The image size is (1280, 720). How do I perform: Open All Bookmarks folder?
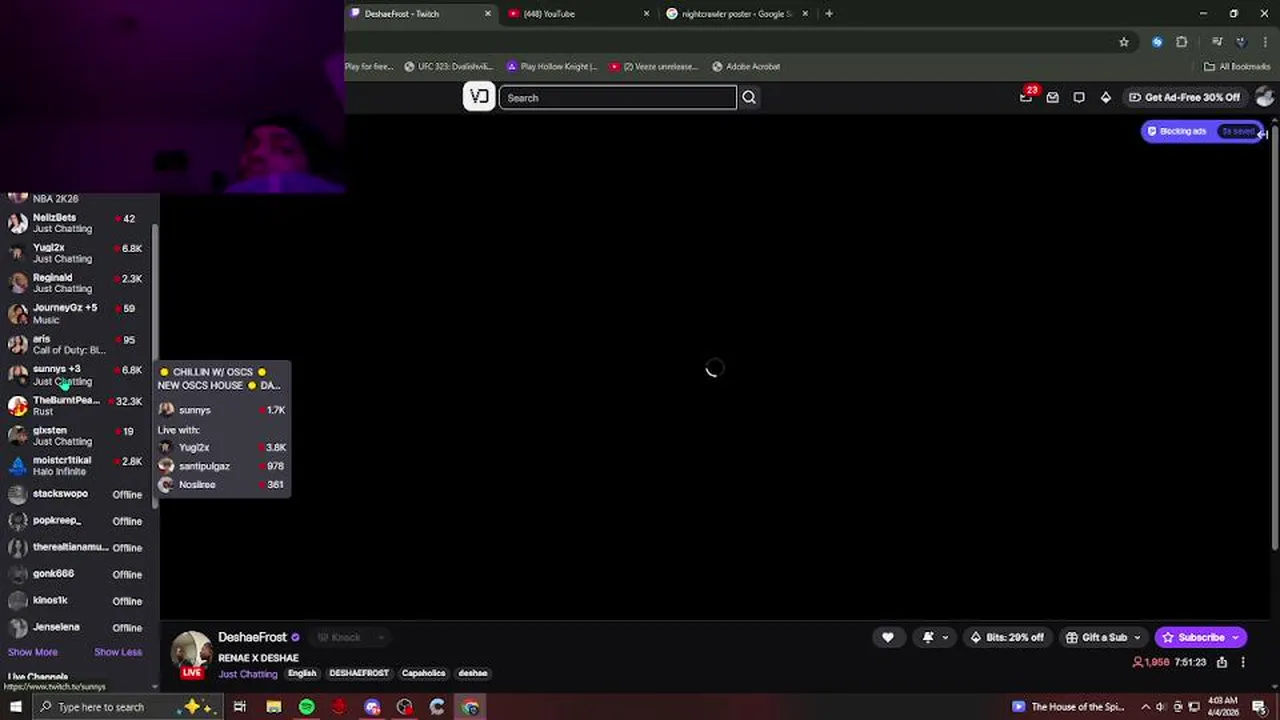tap(1237, 66)
